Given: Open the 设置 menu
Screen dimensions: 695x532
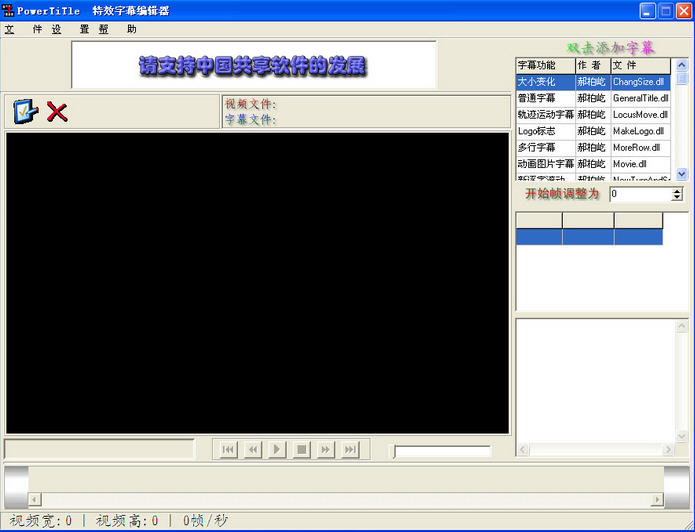Looking at the screenshot, I should 70,29.
